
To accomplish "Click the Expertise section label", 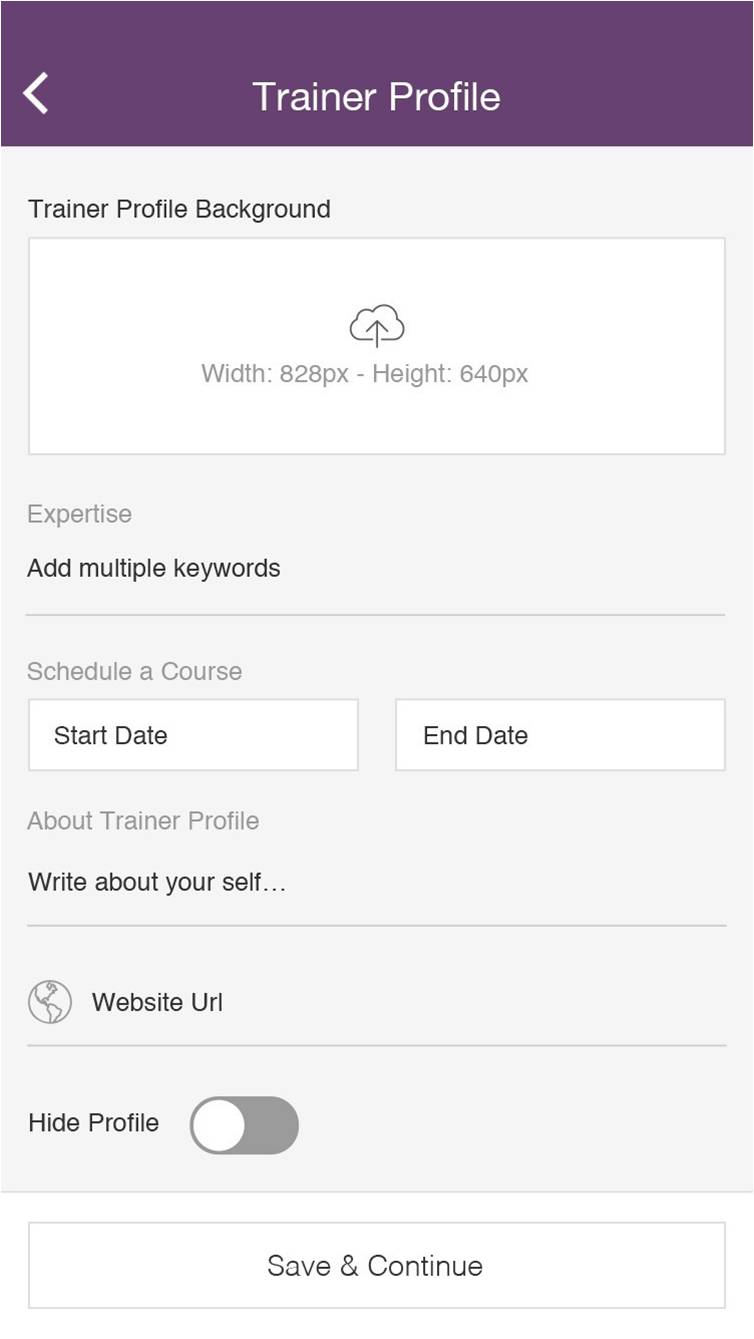I will pos(80,514).
